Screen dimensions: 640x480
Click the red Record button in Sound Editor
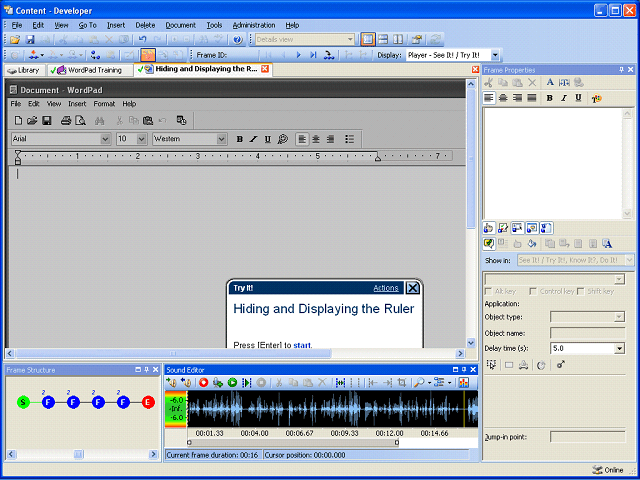[x=203, y=382]
